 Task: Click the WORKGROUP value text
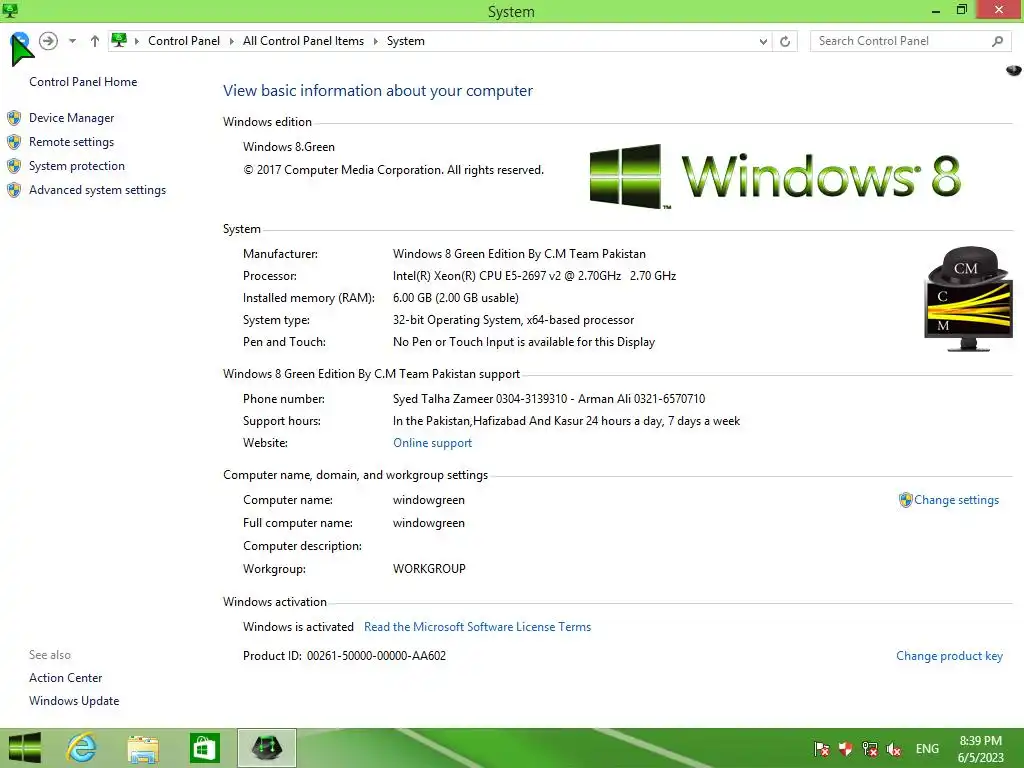[429, 569]
